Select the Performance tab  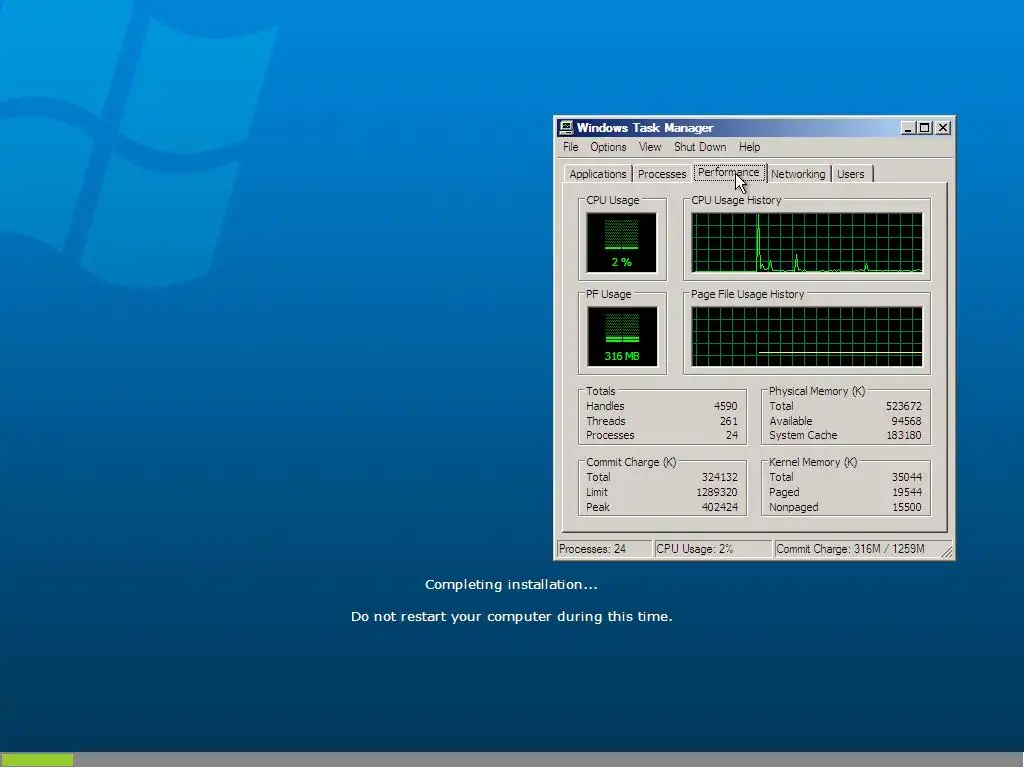729,172
